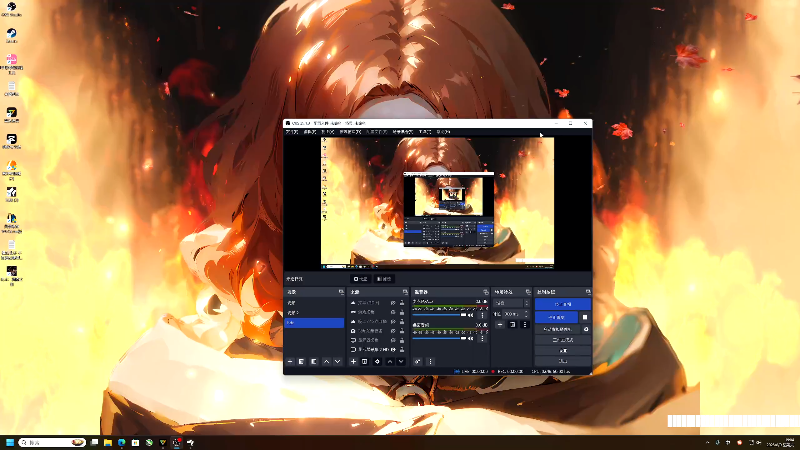Pop out the Scene Transitions dock panel
The width and height of the screenshot is (800, 450).
pyautogui.click(x=528, y=292)
